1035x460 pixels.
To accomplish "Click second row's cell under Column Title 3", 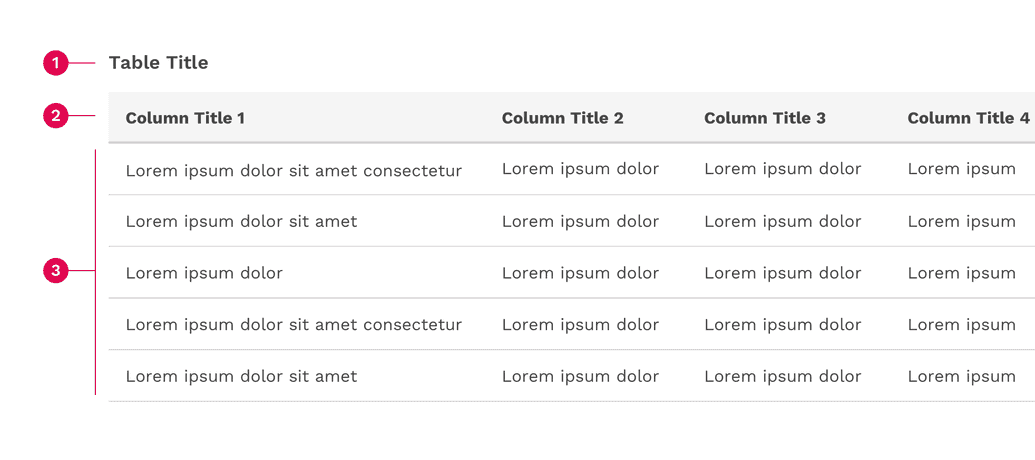I will [x=782, y=222].
